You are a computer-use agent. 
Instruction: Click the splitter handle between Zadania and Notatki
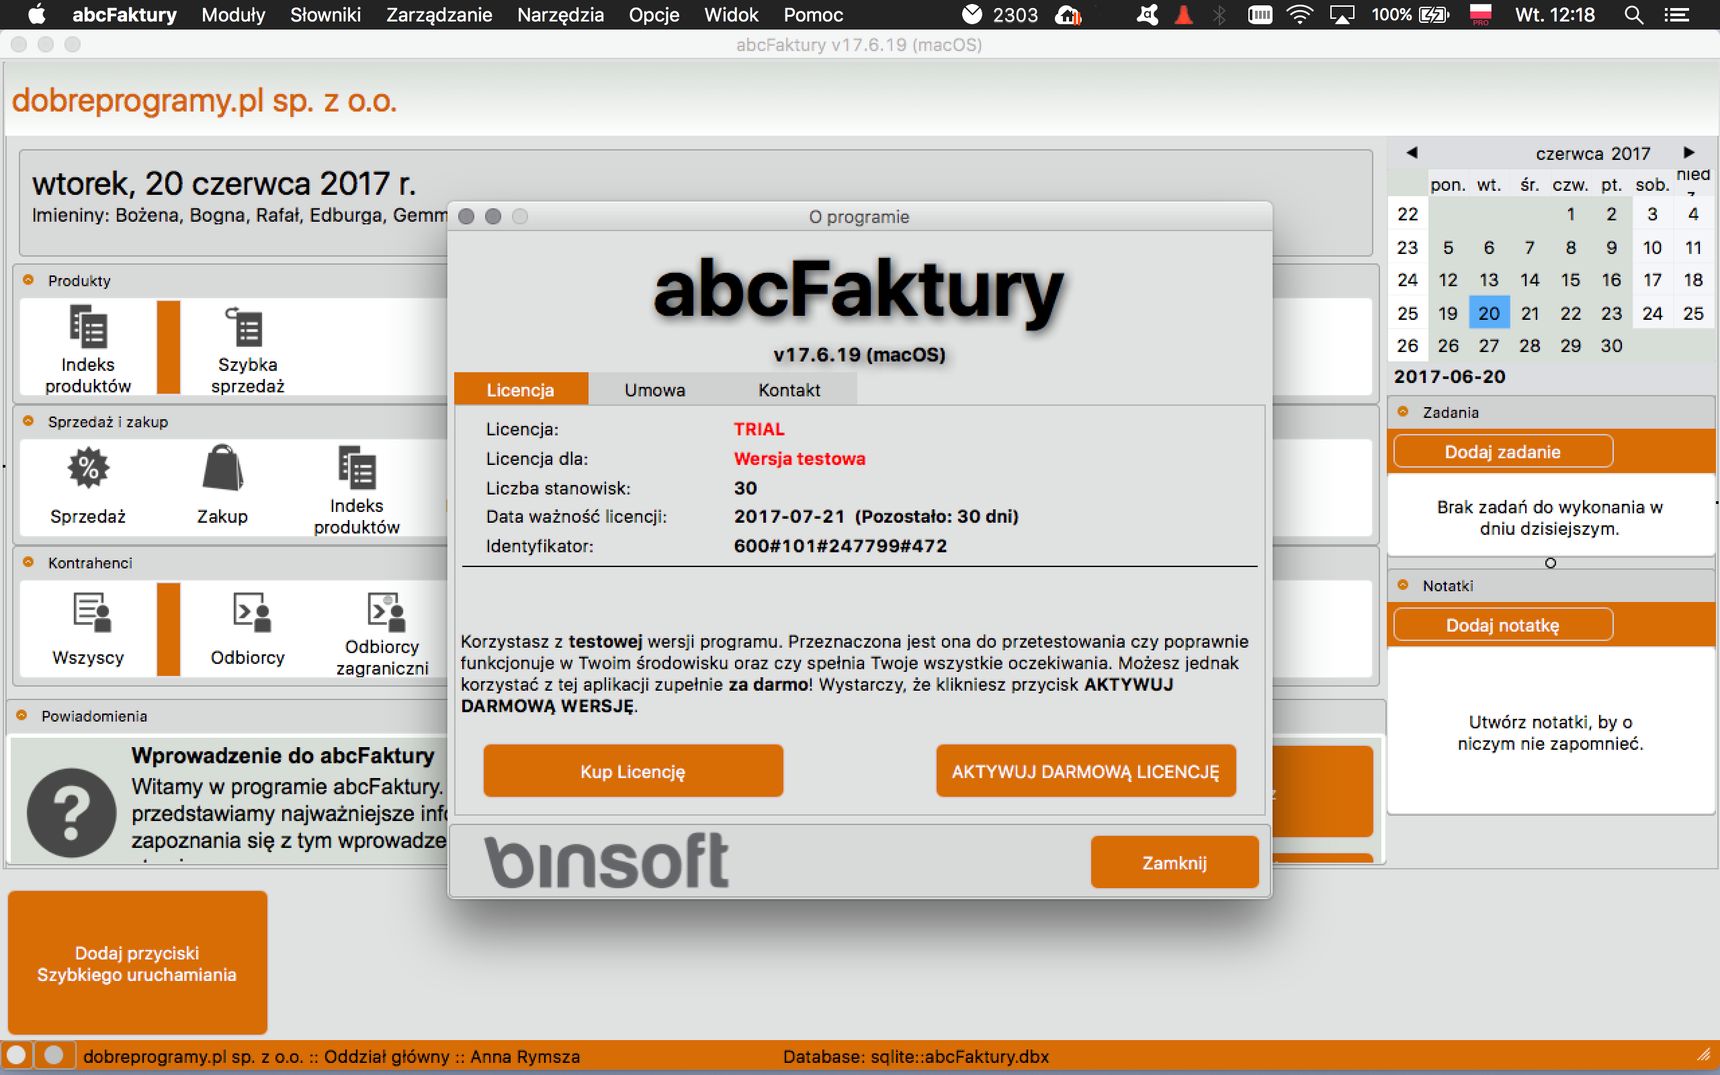tap(1550, 563)
